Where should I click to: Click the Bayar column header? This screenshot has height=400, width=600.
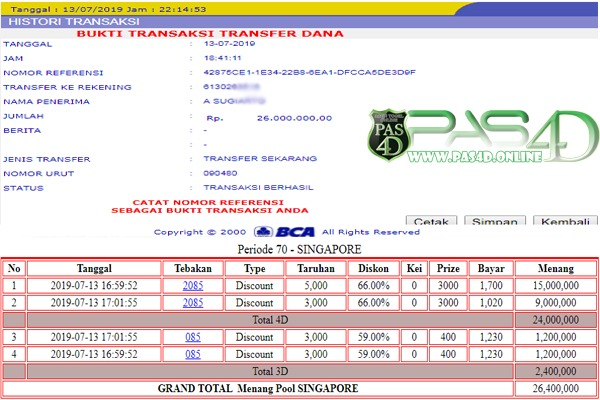[x=491, y=268]
